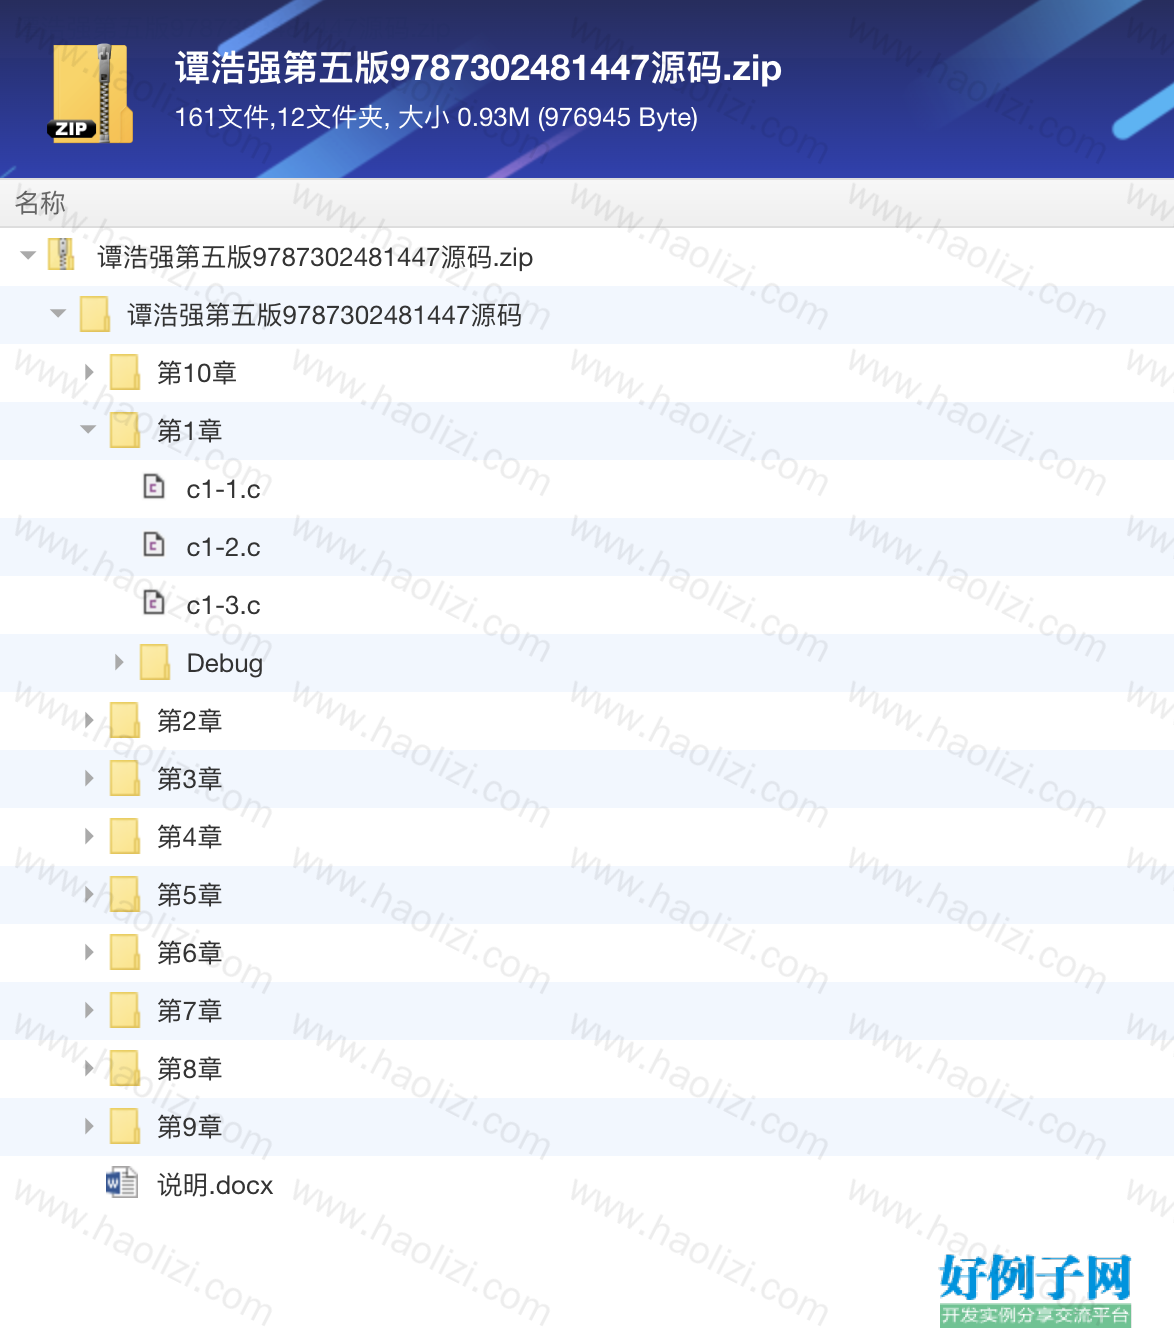Expand the 第9章 folder
This screenshot has height=1338, width=1174.
pos(89,1126)
